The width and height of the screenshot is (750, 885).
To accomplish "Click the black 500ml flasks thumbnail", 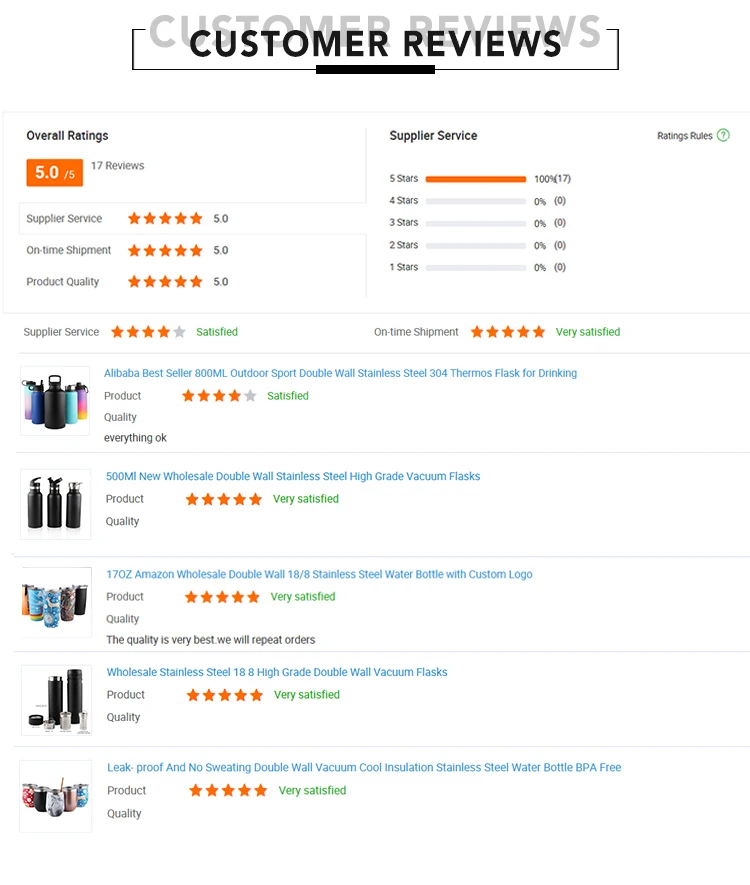I will pos(56,504).
